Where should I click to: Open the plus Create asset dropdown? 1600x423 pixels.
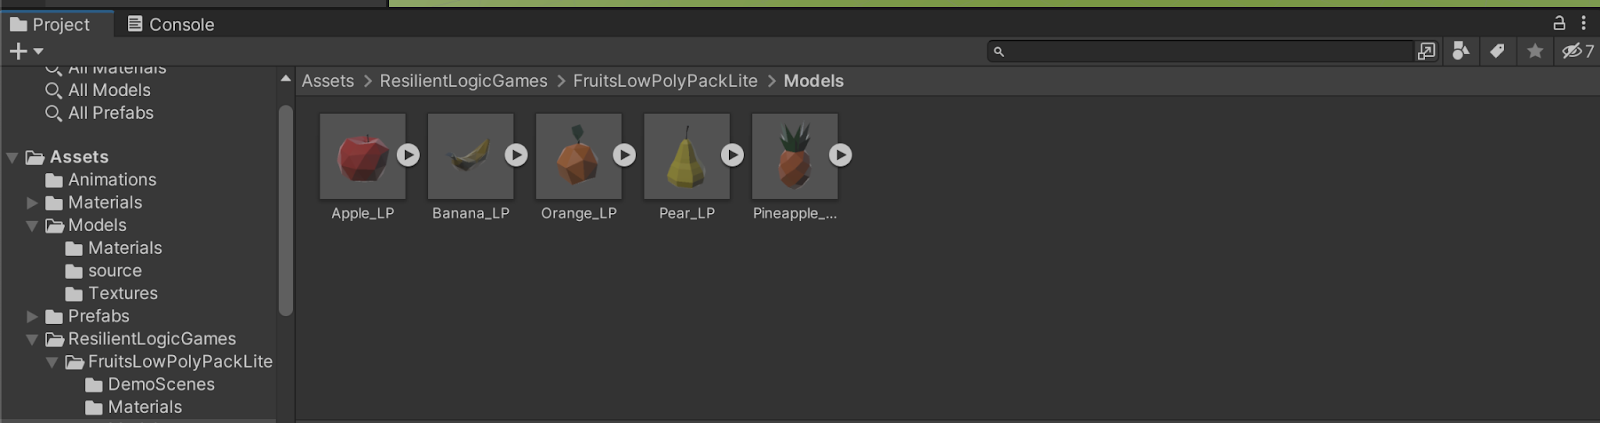(x=26, y=51)
